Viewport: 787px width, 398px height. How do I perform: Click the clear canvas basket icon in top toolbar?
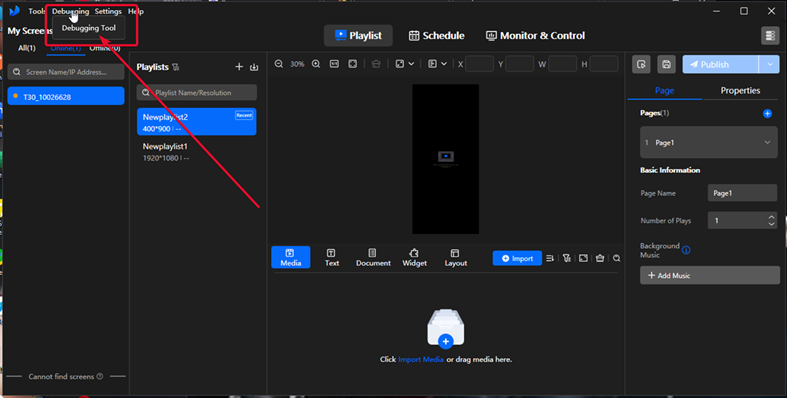pos(376,64)
